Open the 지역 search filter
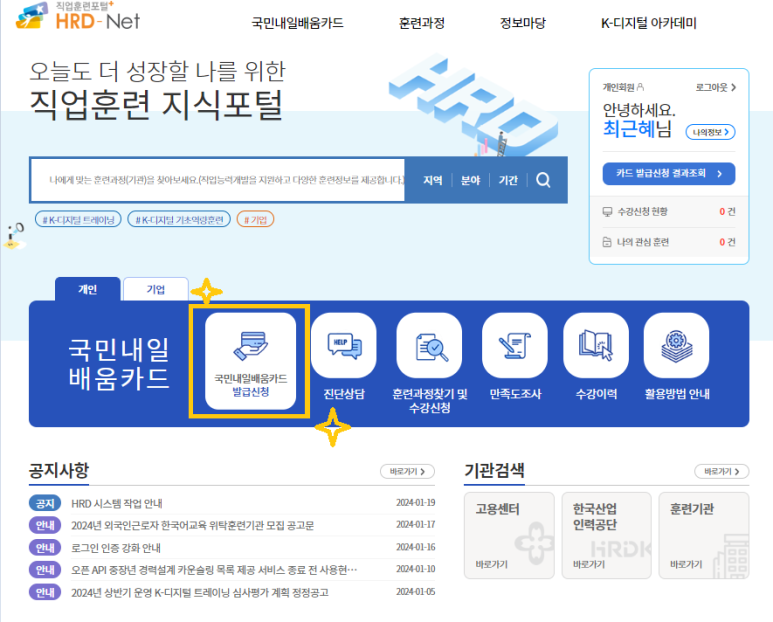 (x=433, y=180)
